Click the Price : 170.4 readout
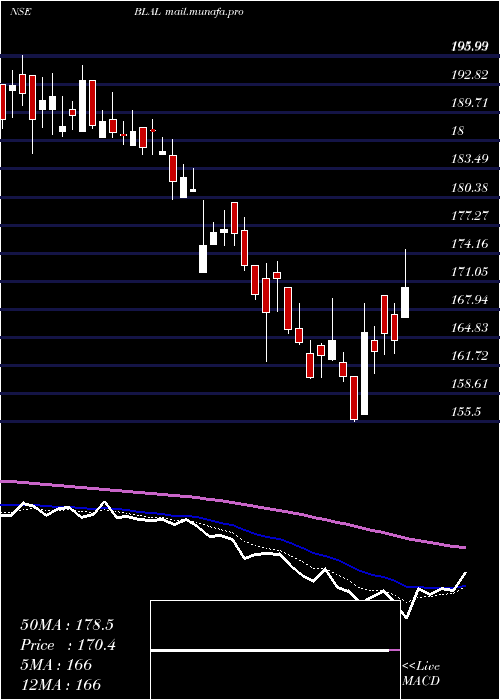The image size is (500, 700). 68,645
